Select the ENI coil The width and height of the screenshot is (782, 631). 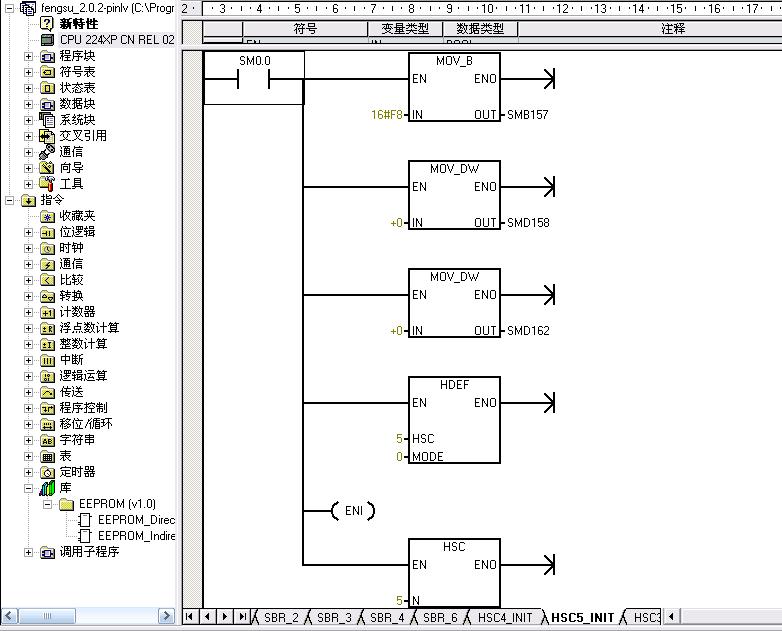point(353,511)
